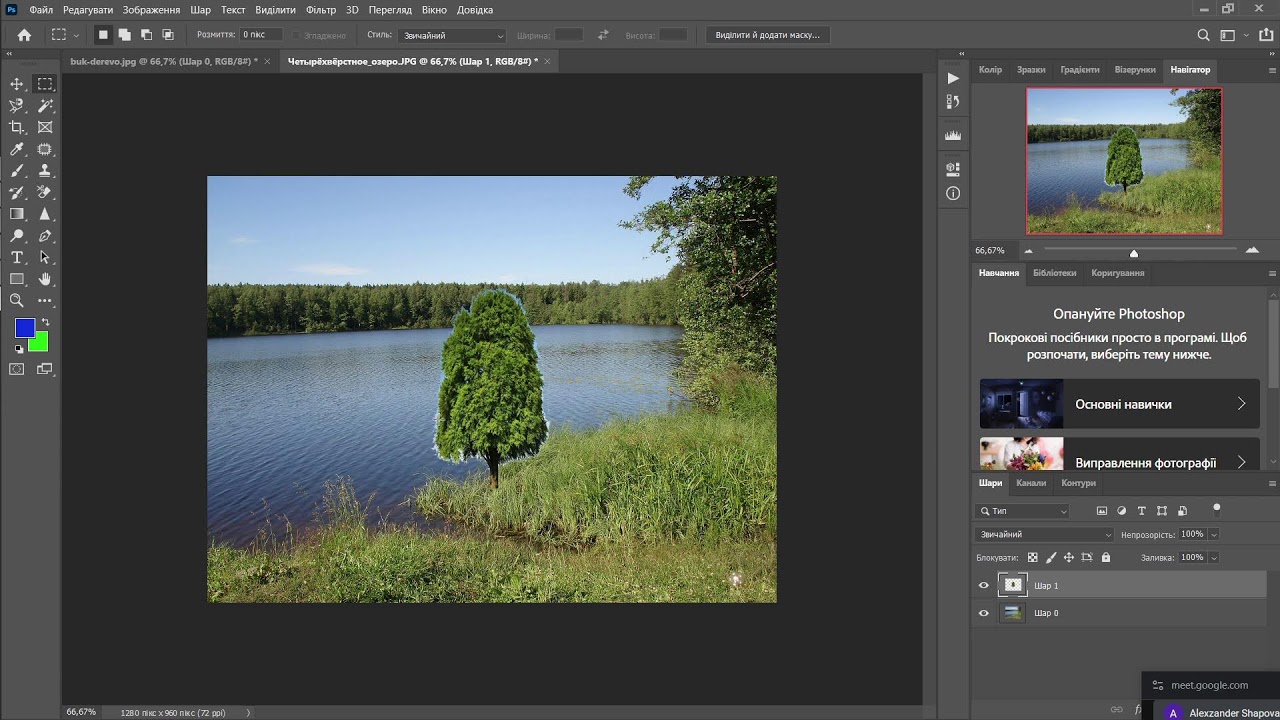
Task: Open the Фільтр menu
Action: (x=321, y=10)
